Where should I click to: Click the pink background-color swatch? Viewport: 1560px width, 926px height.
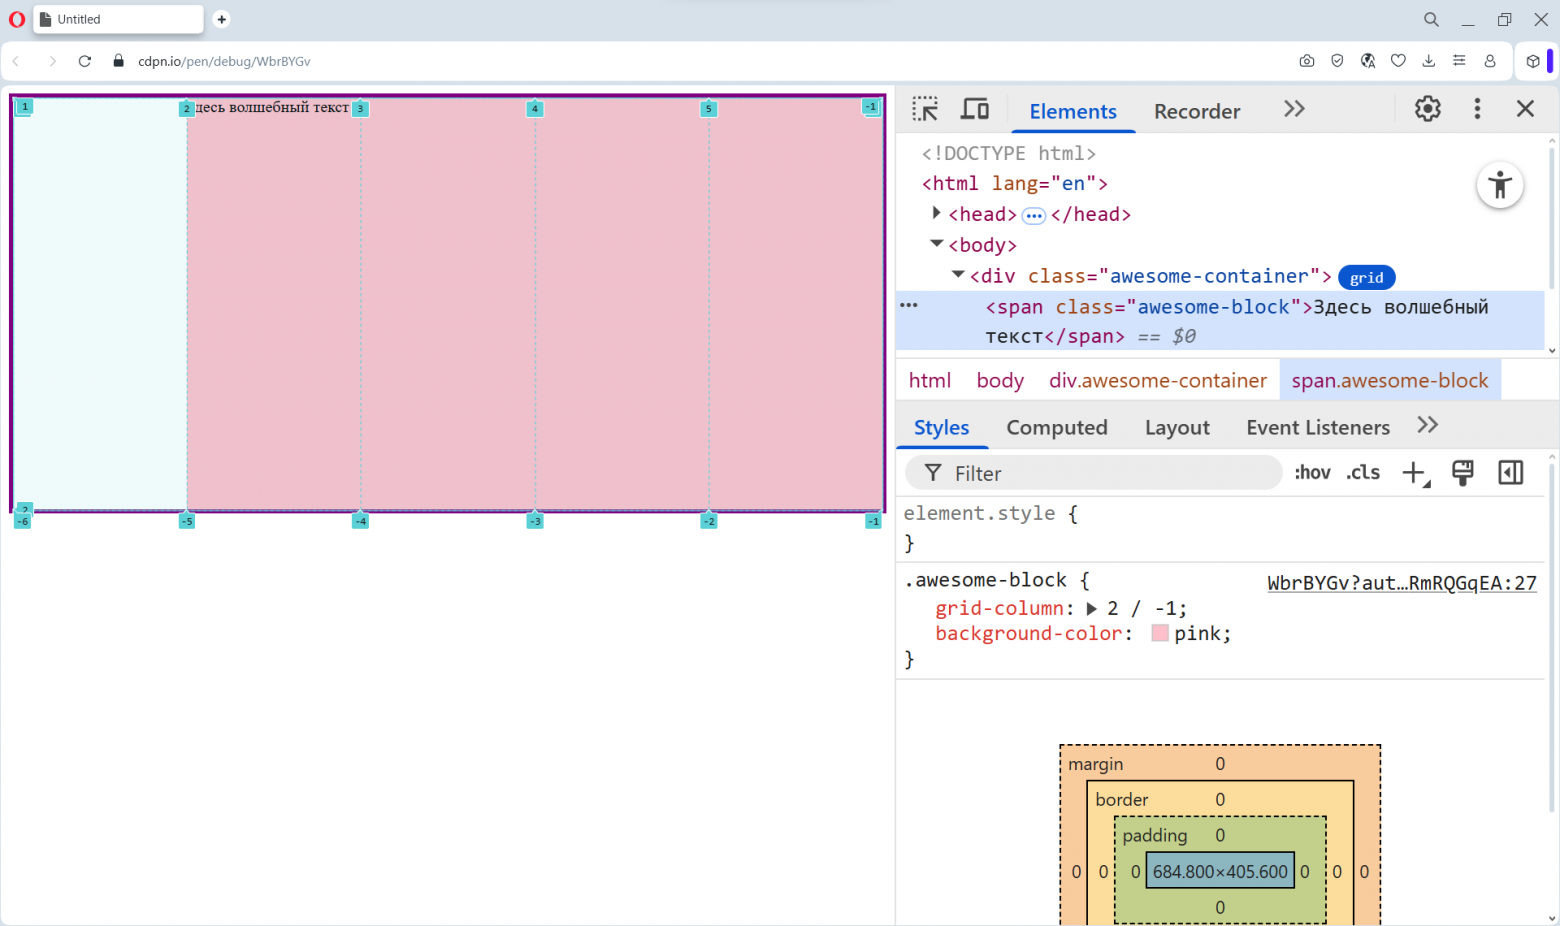click(1159, 633)
